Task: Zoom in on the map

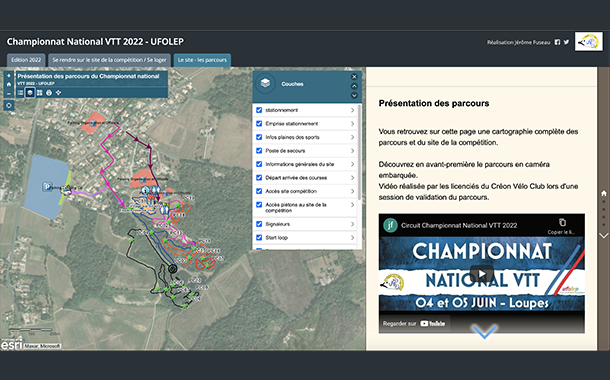Action: tap(9, 75)
